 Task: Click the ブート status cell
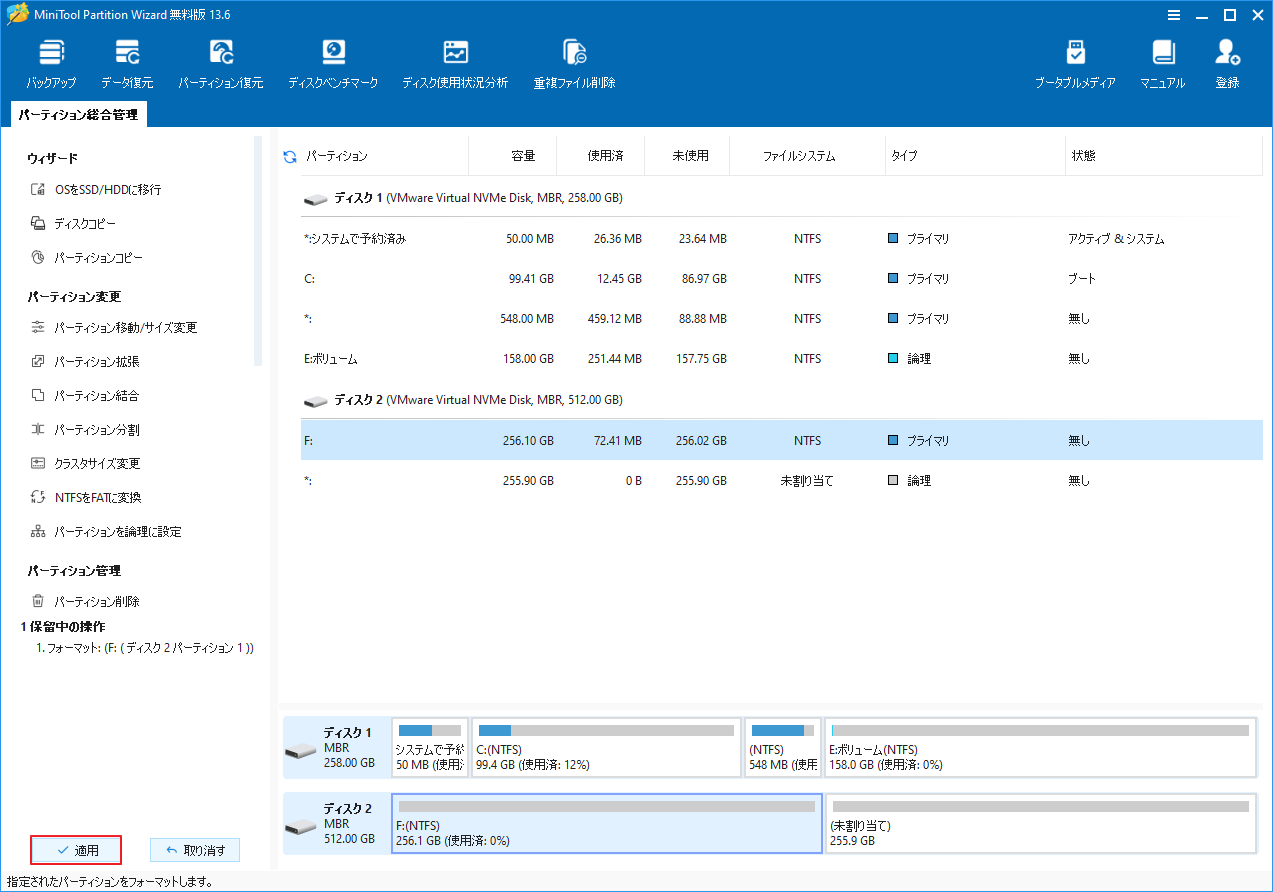coord(1082,279)
